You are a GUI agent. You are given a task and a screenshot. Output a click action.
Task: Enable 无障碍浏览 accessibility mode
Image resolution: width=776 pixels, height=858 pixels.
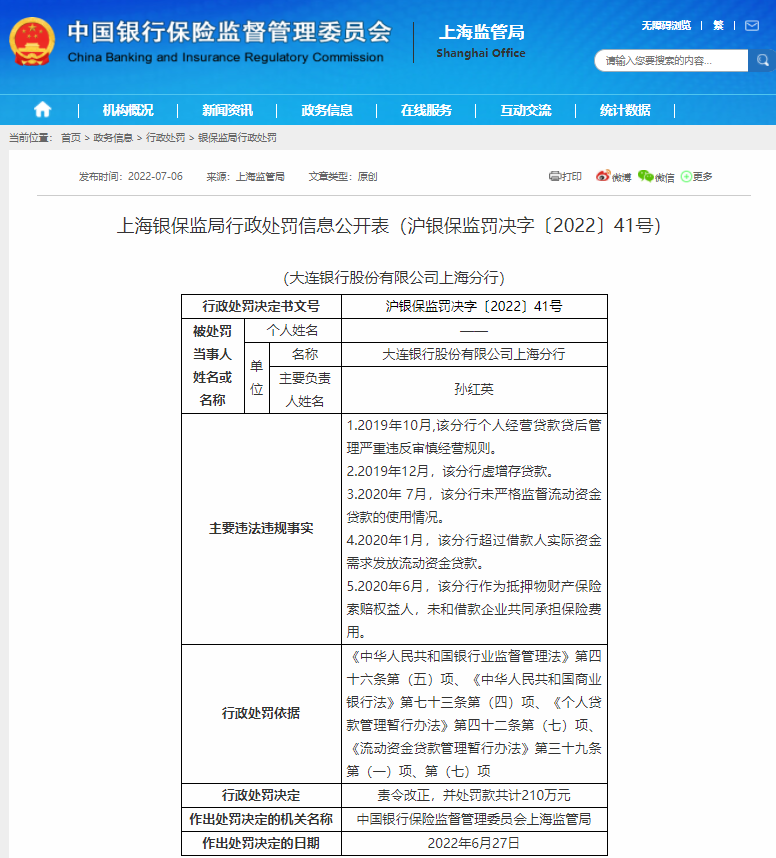(666, 26)
